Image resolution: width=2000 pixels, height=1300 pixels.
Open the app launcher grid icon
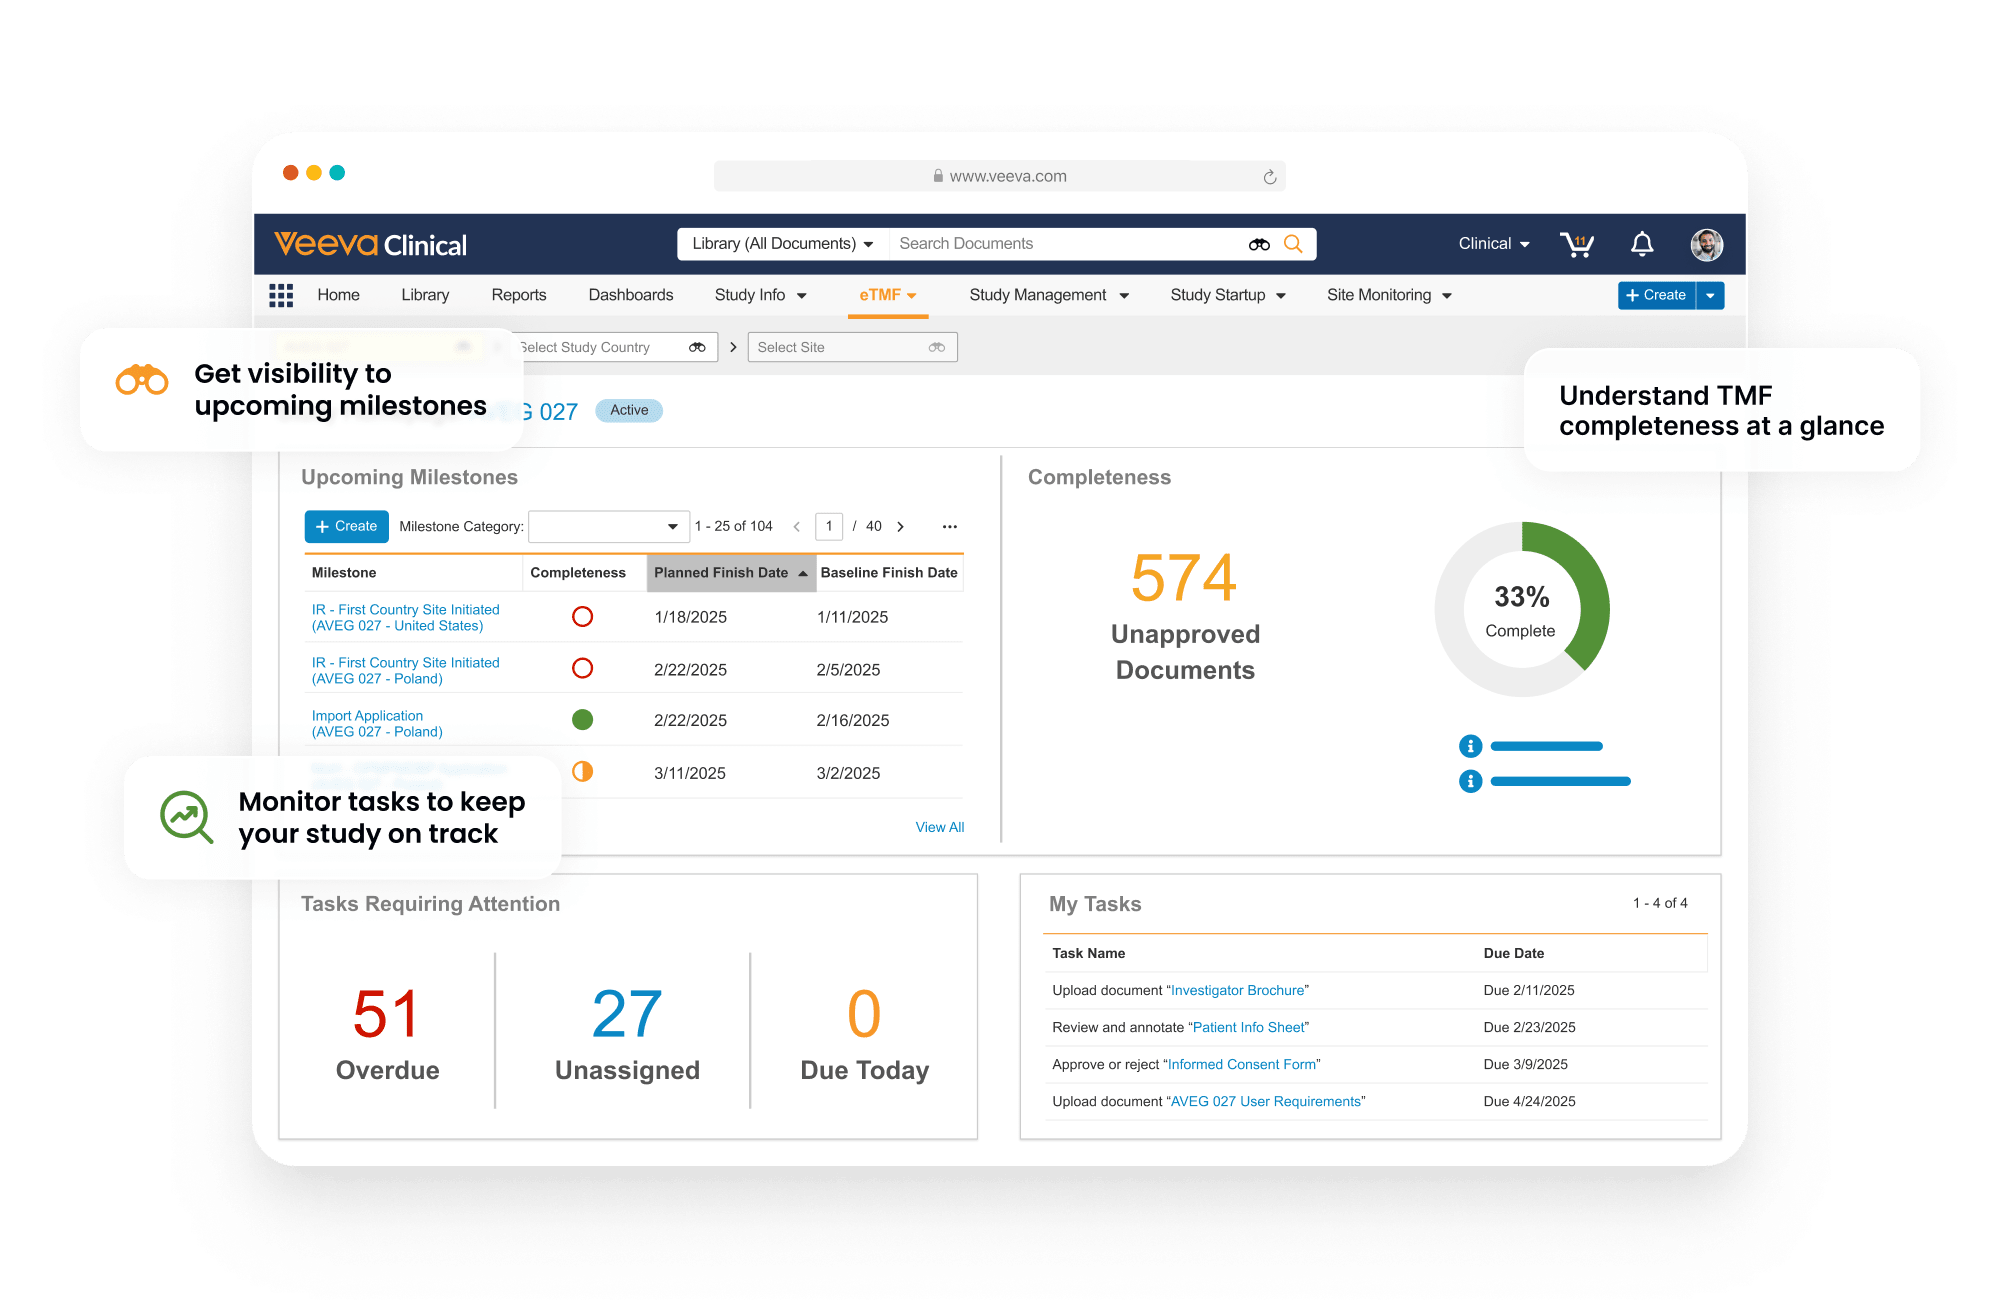281,295
